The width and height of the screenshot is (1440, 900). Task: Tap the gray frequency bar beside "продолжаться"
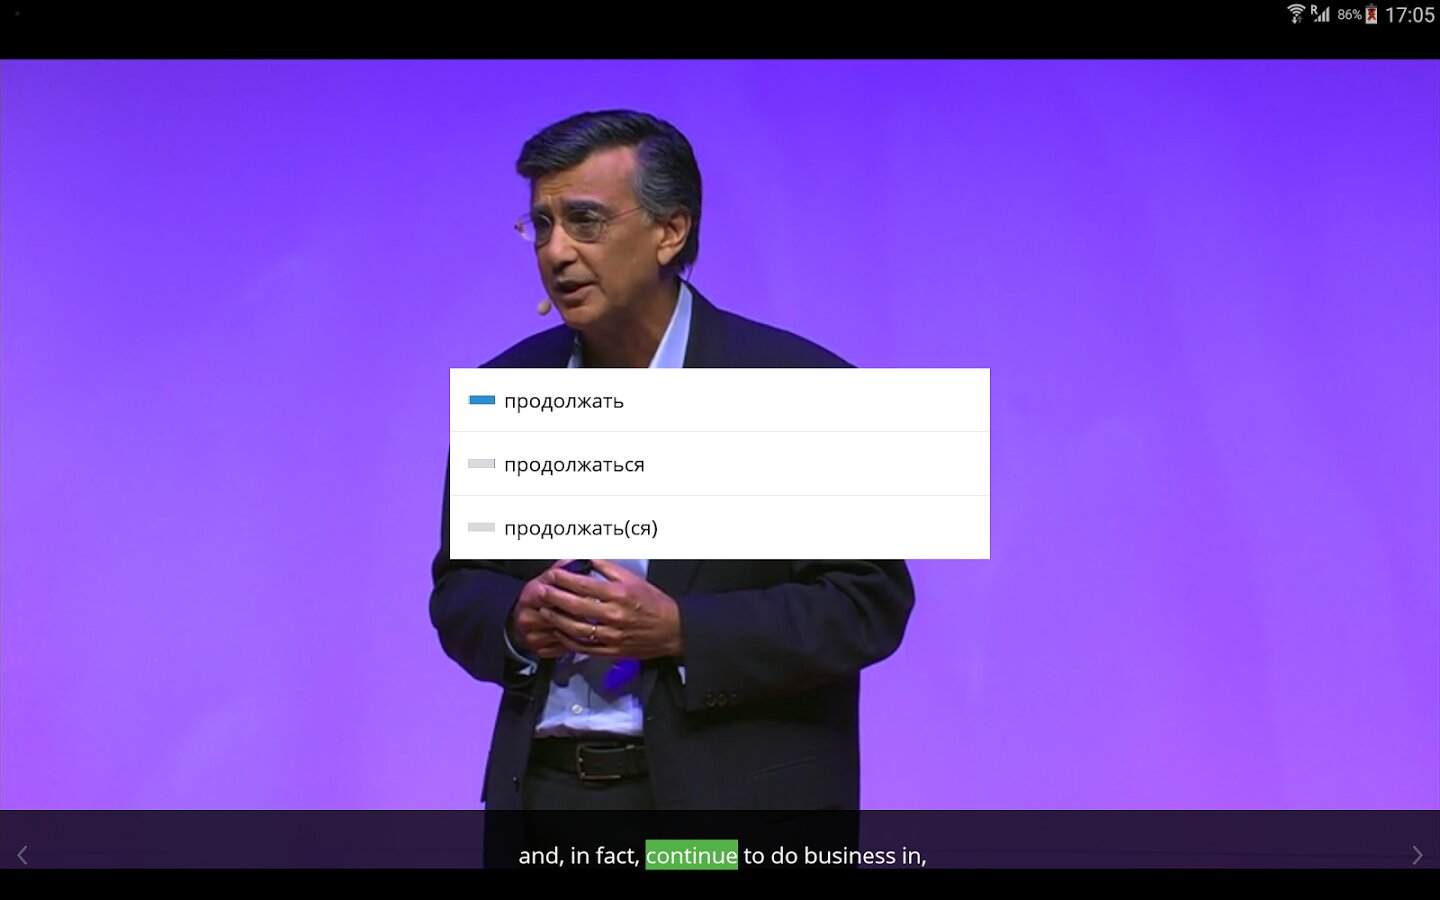[482, 464]
